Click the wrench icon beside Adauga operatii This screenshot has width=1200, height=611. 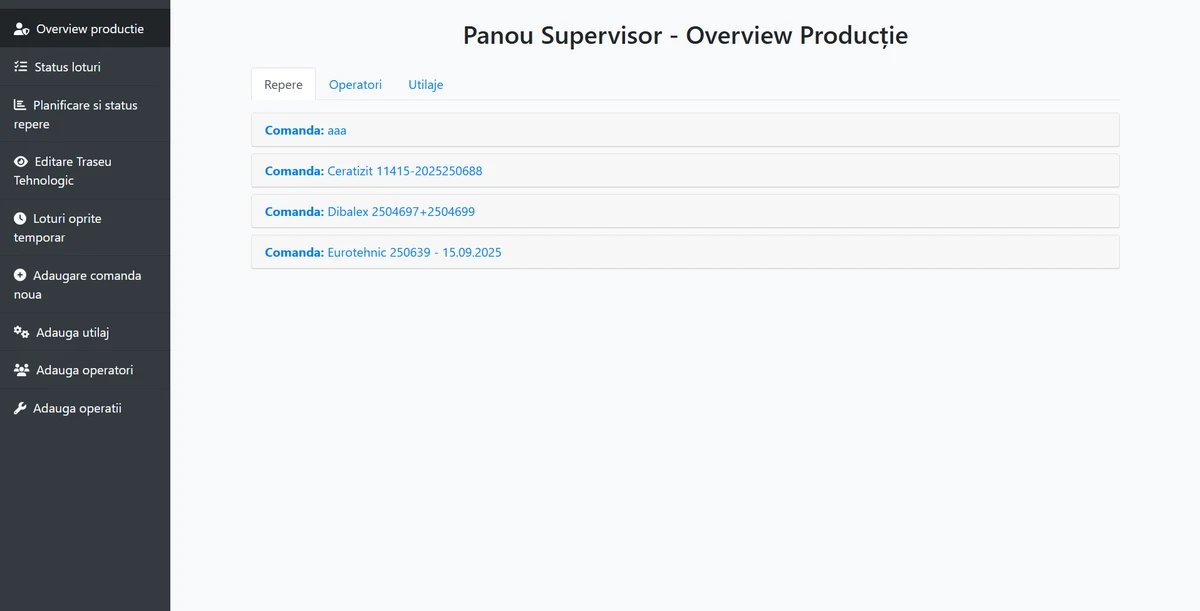[20, 408]
